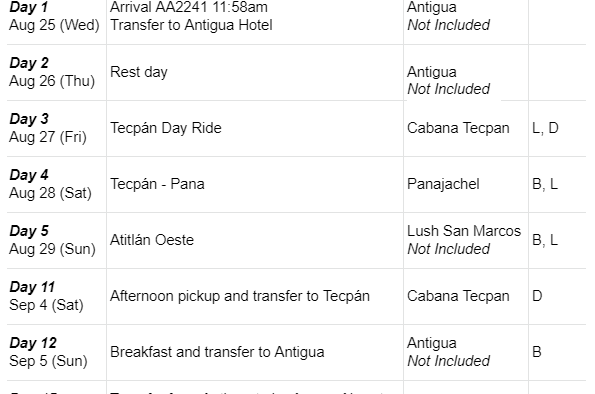Select the Panajachel lodging cell
The image size is (595, 394).
tap(466, 184)
